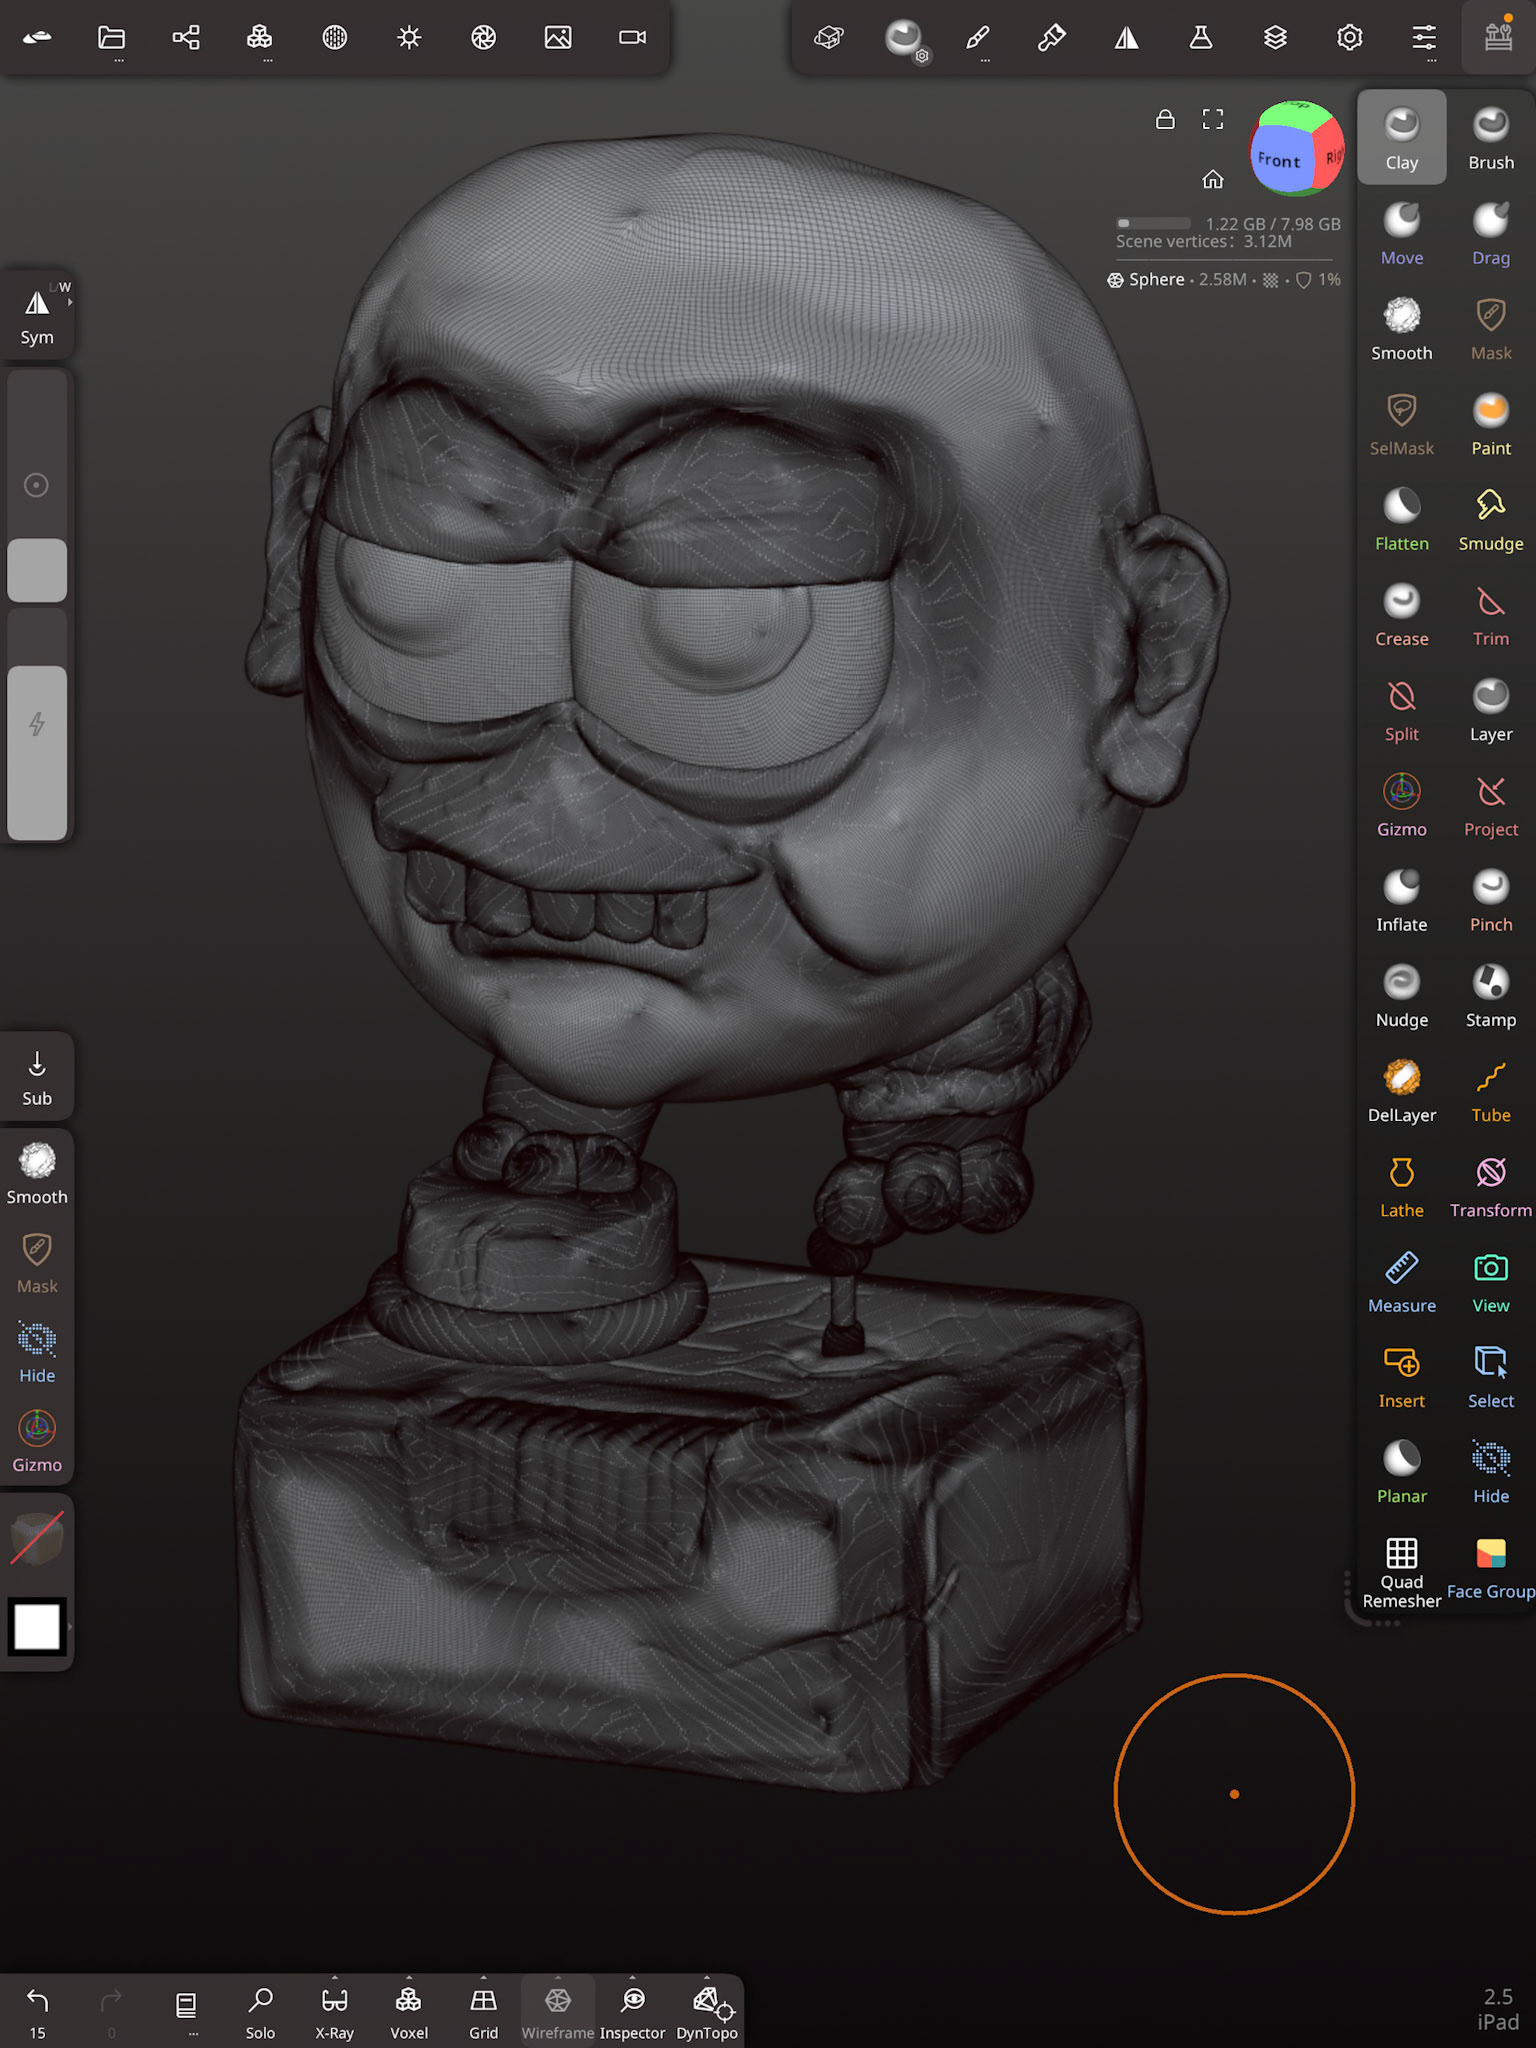The height and width of the screenshot is (2048, 1536).
Task: Toggle Wireframe display
Action: coord(558,2012)
